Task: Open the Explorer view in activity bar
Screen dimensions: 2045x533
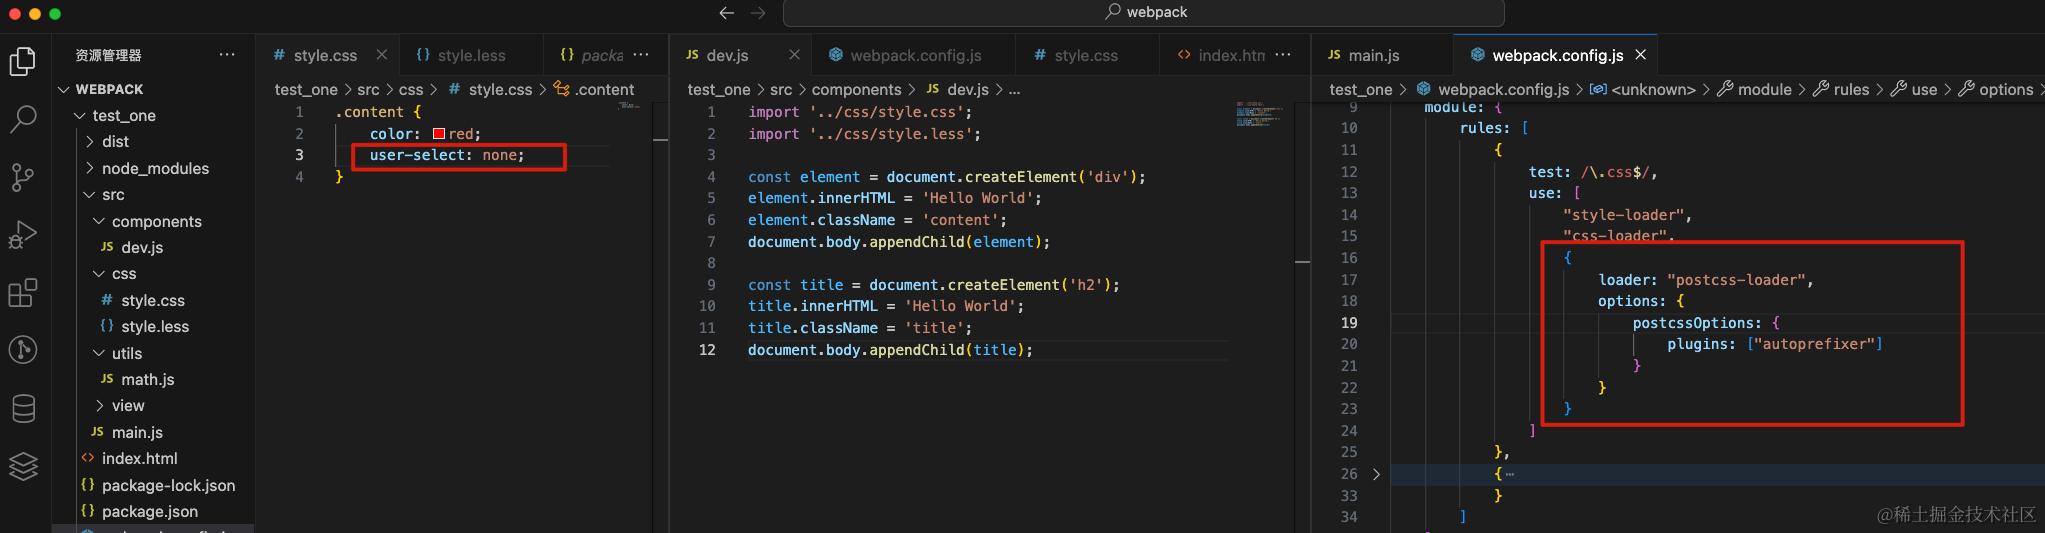Action: [x=23, y=61]
